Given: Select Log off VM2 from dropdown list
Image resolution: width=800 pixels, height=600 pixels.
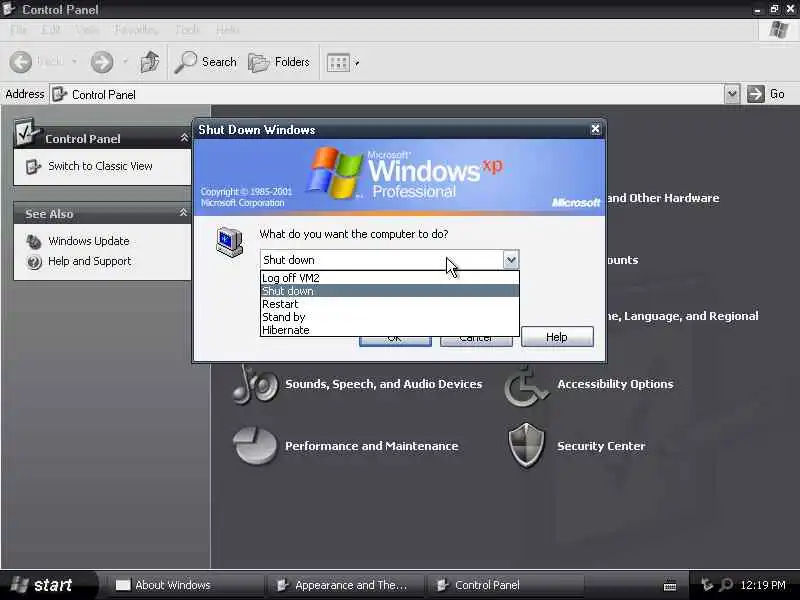Looking at the screenshot, I should click(390, 278).
